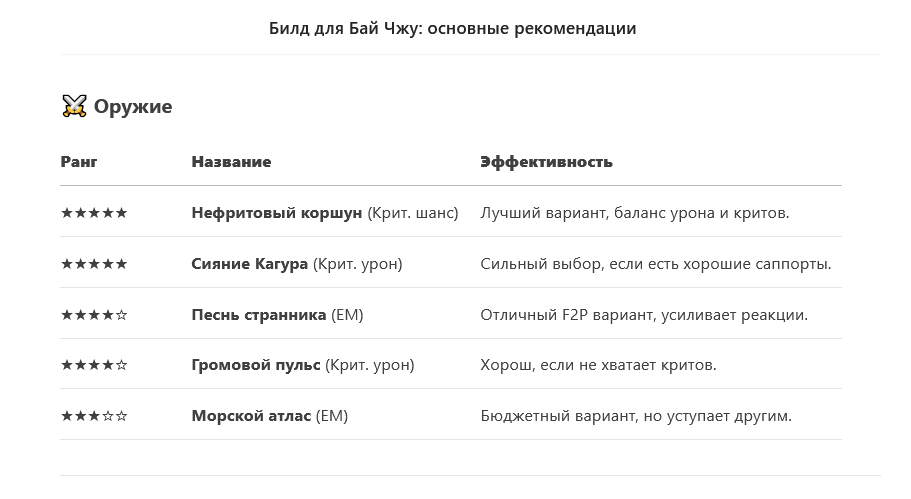Click the five-star rating in Сияние Кагура row
Image resolution: width=911 pixels, height=499 pixels.
coord(94,264)
